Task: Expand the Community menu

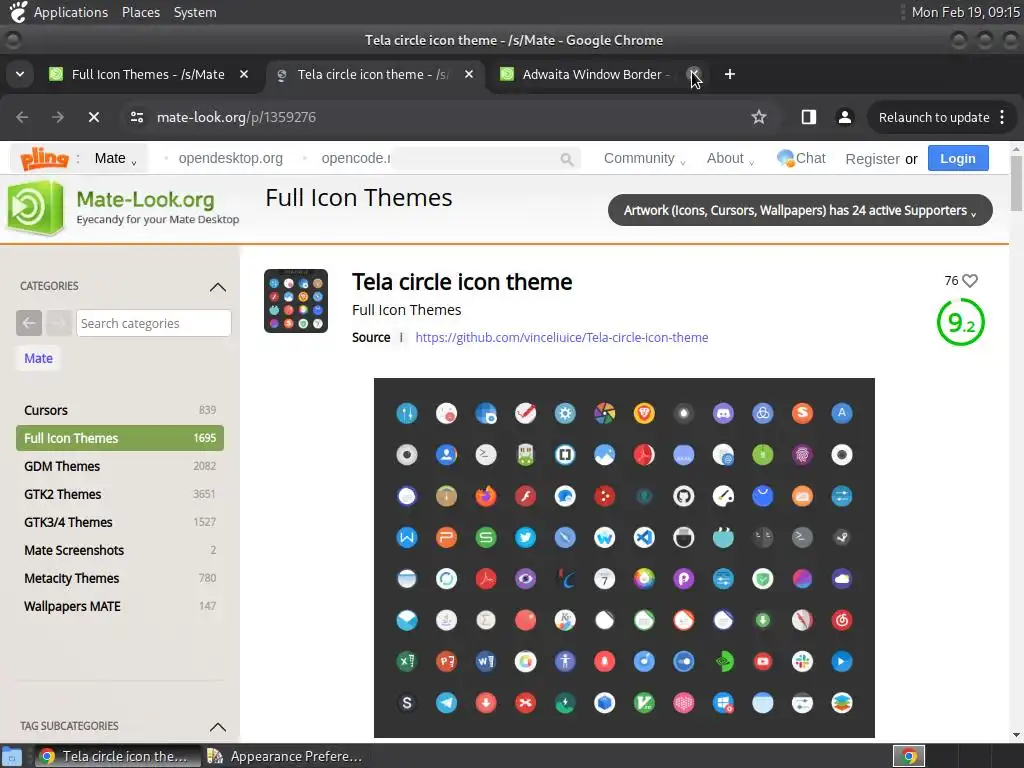Action: coord(644,159)
